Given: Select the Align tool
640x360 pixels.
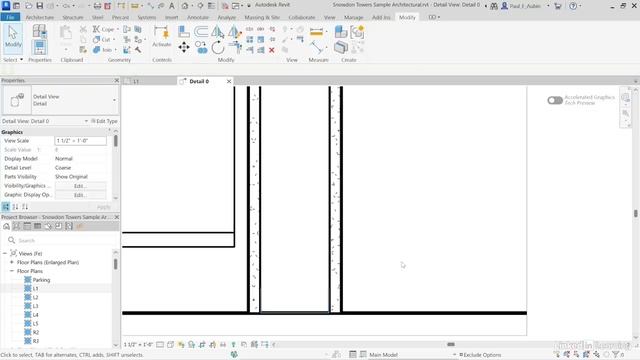Looking at the screenshot, I should (x=184, y=32).
